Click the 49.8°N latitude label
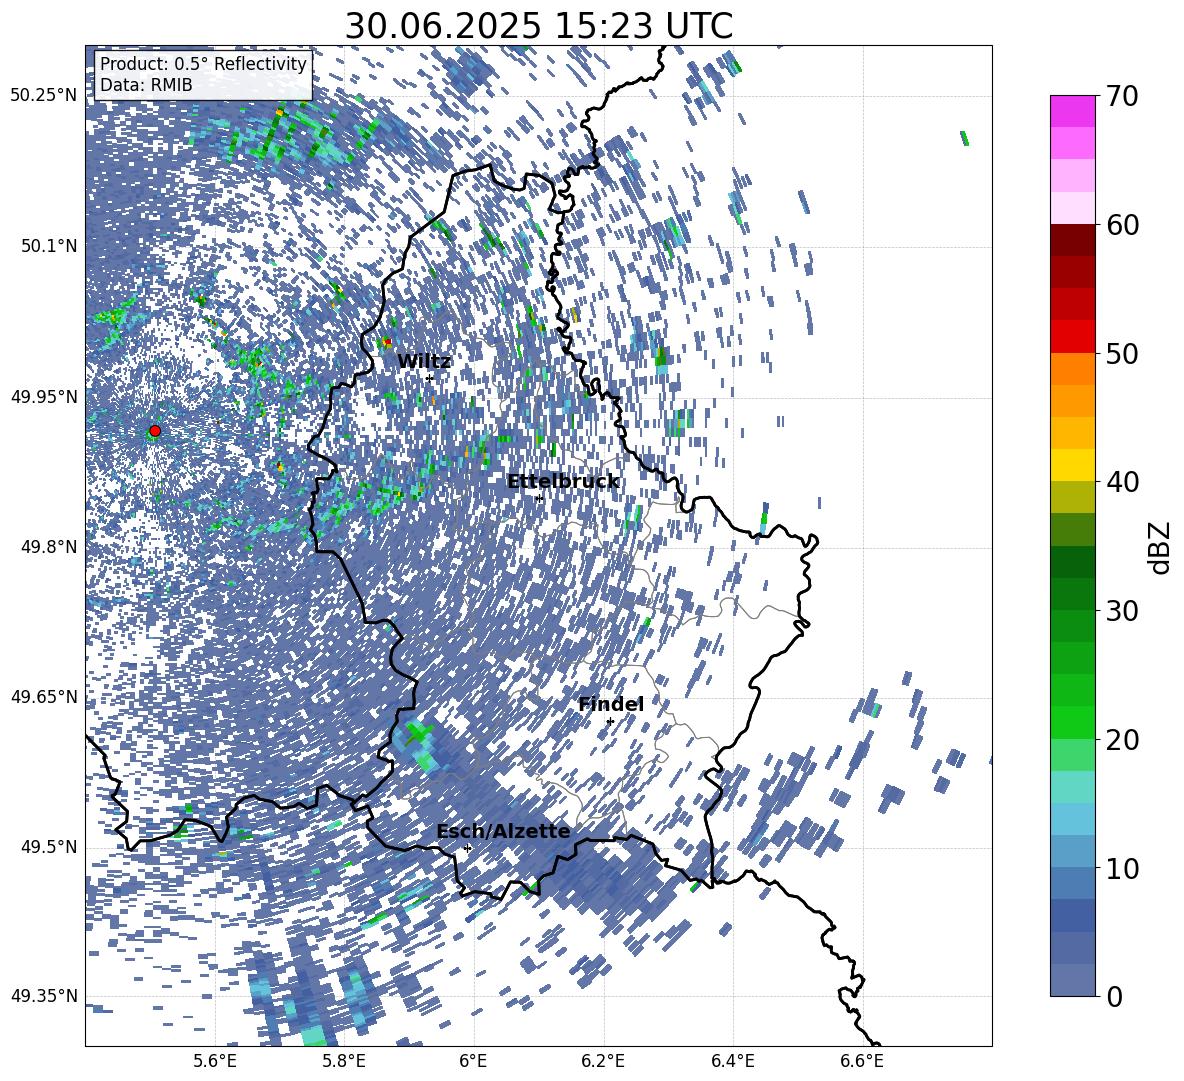This screenshot has width=1184, height=1081. (49, 547)
